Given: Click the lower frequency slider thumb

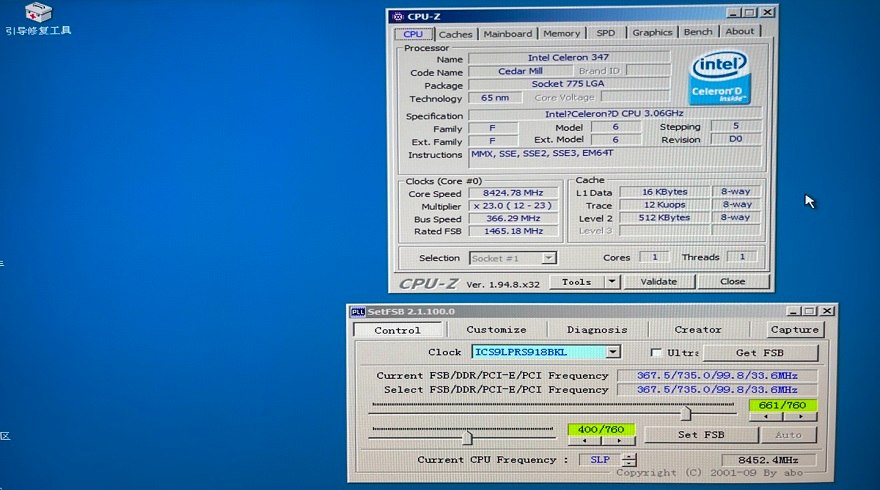Looking at the screenshot, I should point(467,437).
